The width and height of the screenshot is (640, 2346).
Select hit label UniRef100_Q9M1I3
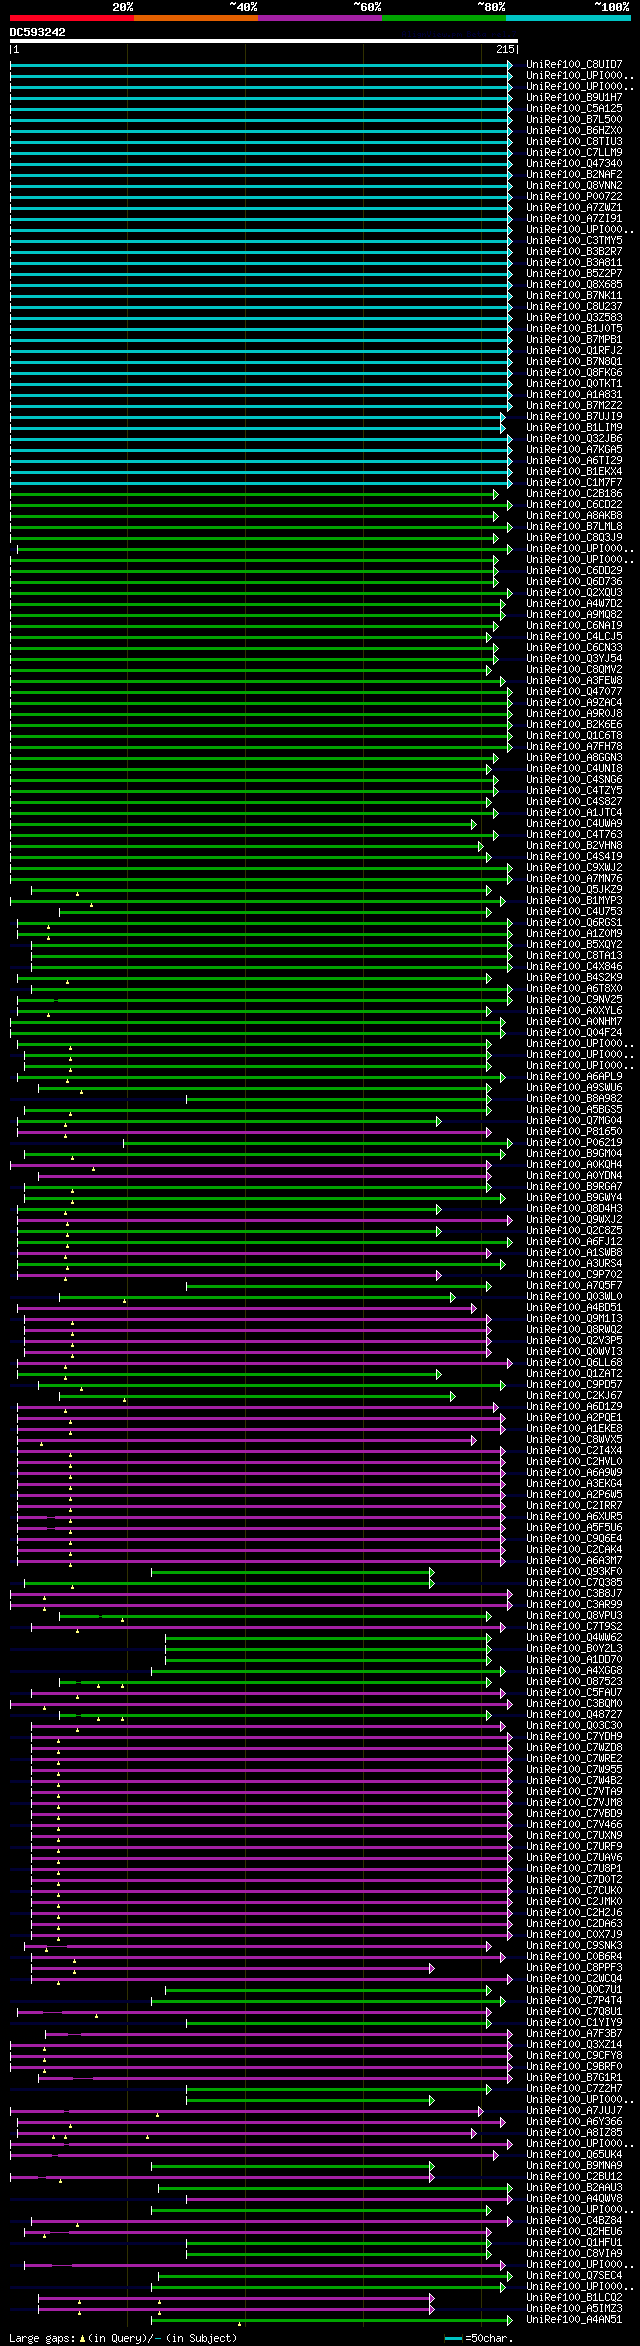tap(574, 1319)
